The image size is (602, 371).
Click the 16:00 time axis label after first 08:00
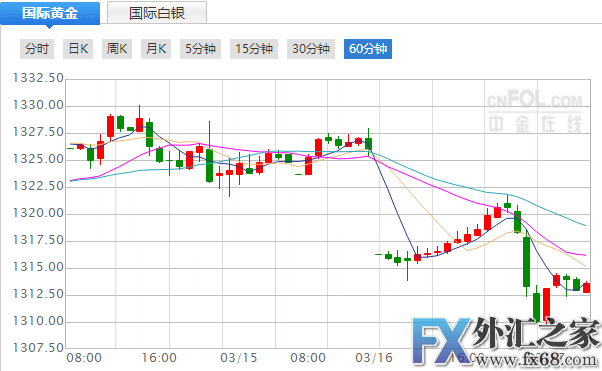coord(159,358)
